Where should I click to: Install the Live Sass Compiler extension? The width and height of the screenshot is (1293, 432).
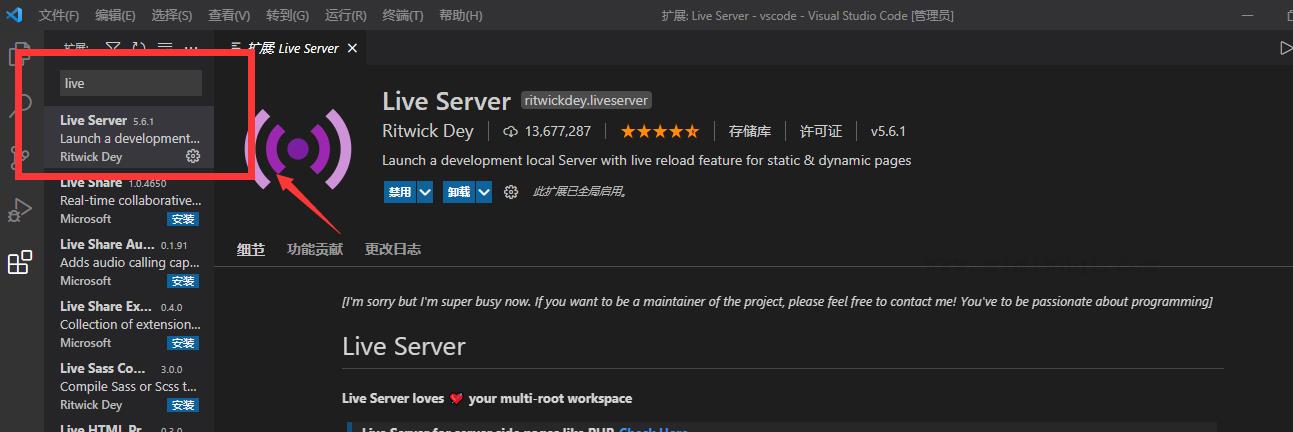183,405
